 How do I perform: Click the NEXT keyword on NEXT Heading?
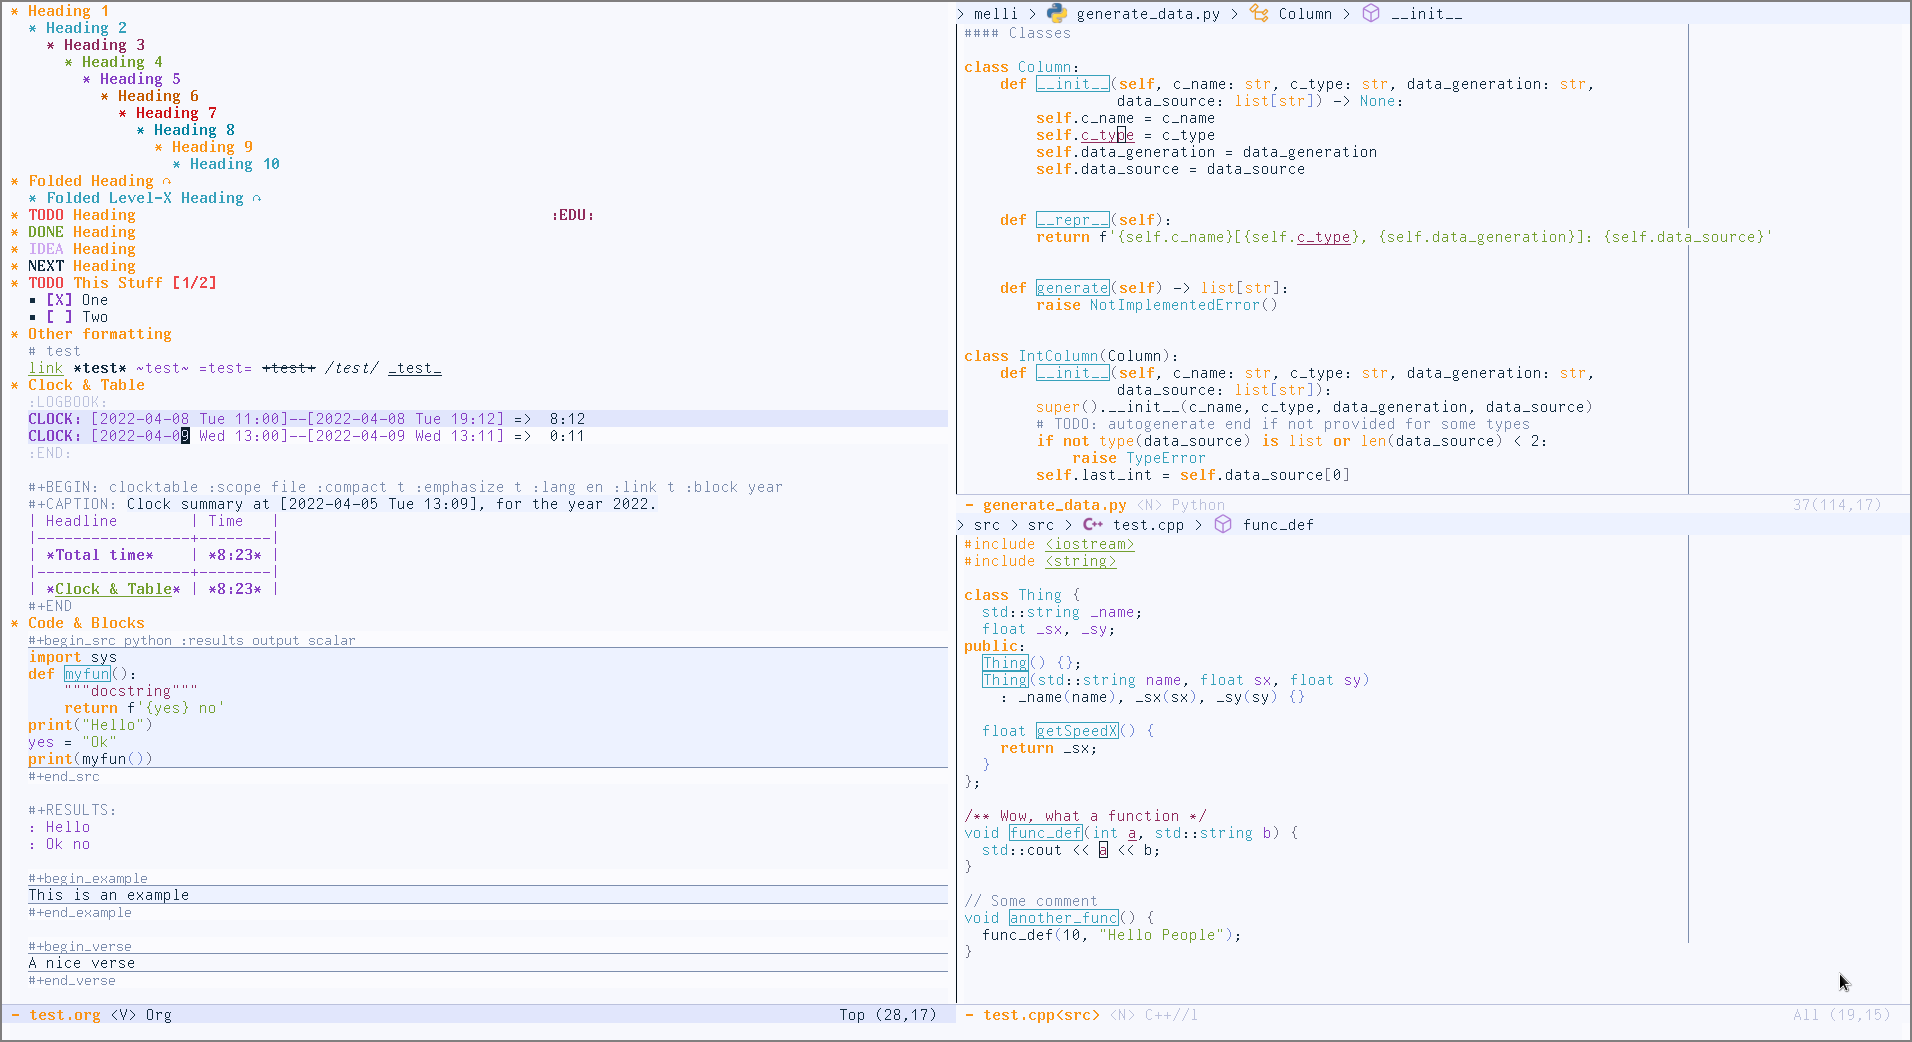(46, 266)
